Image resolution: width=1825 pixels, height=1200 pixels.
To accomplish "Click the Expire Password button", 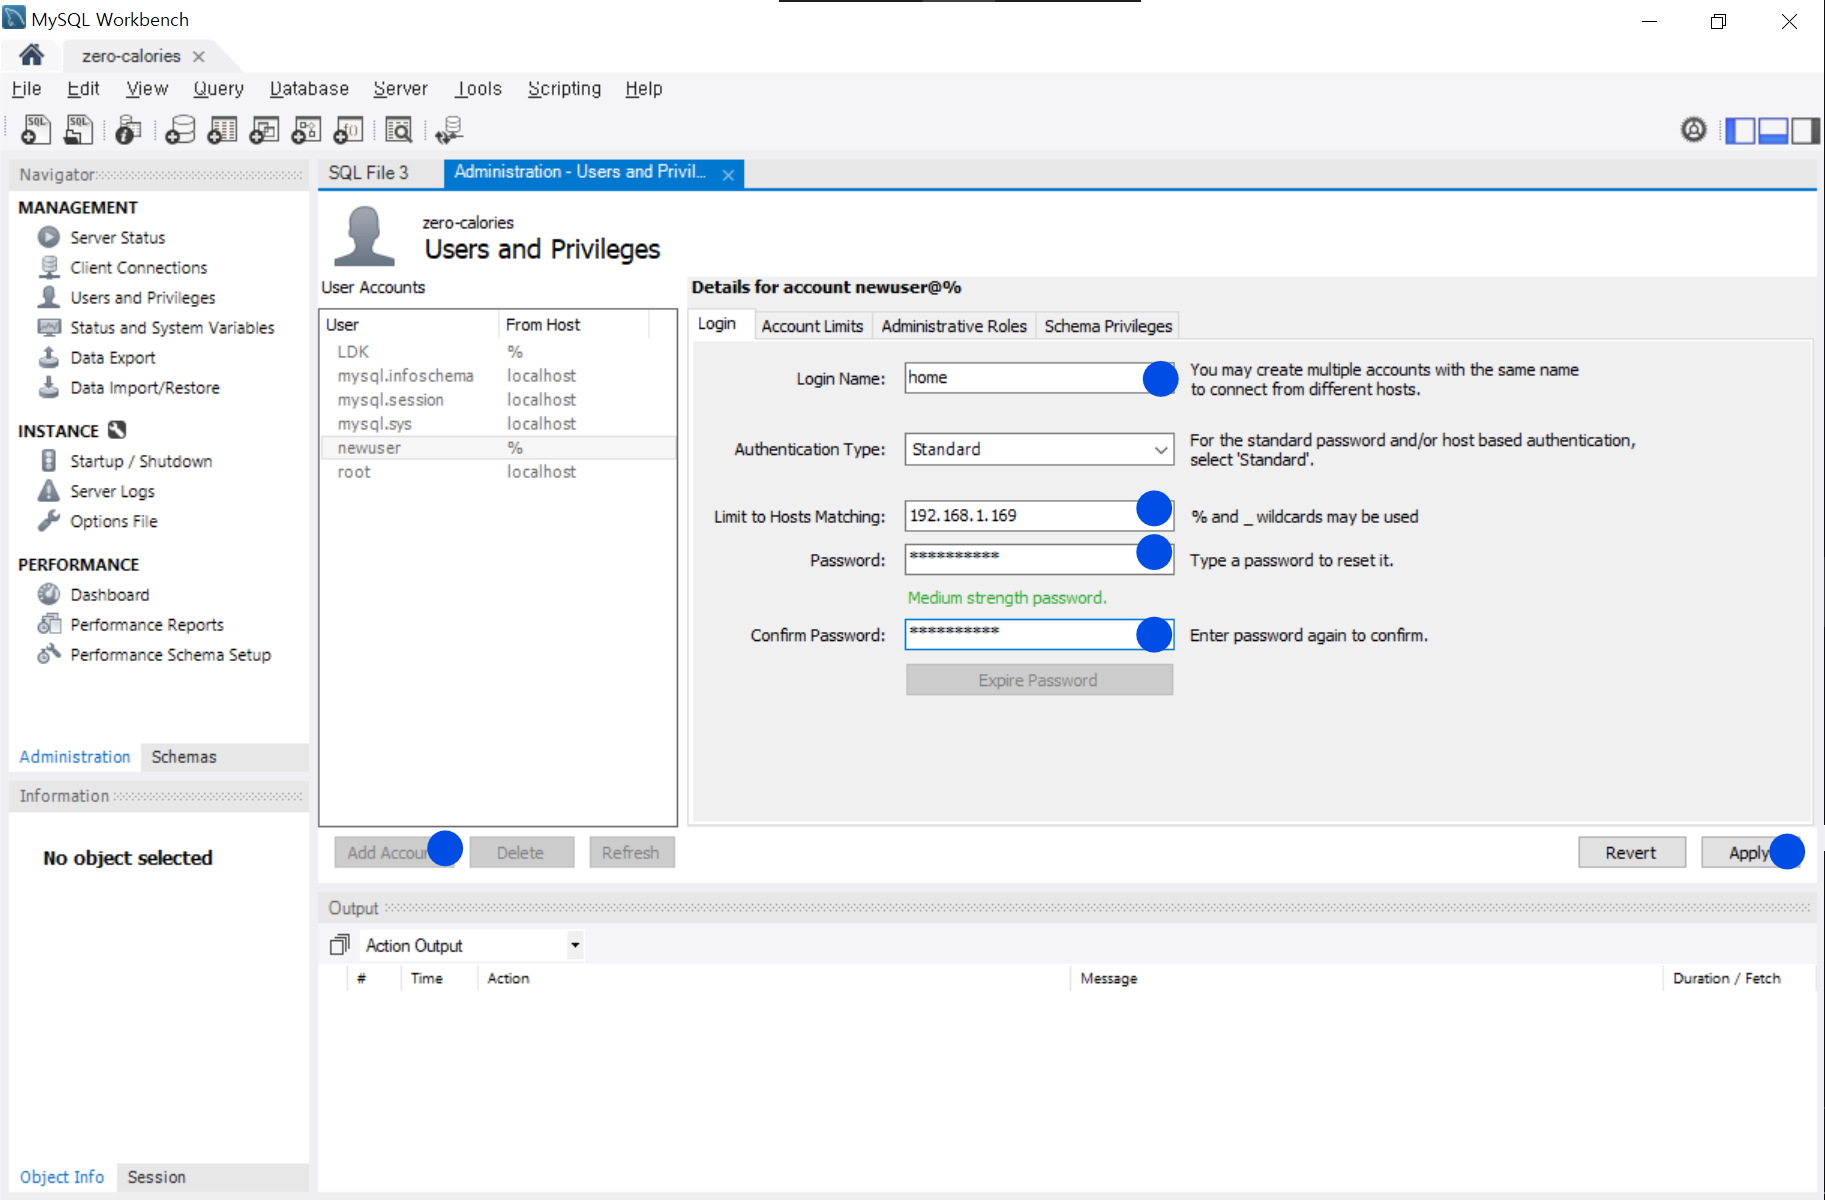I will [1039, 680].
